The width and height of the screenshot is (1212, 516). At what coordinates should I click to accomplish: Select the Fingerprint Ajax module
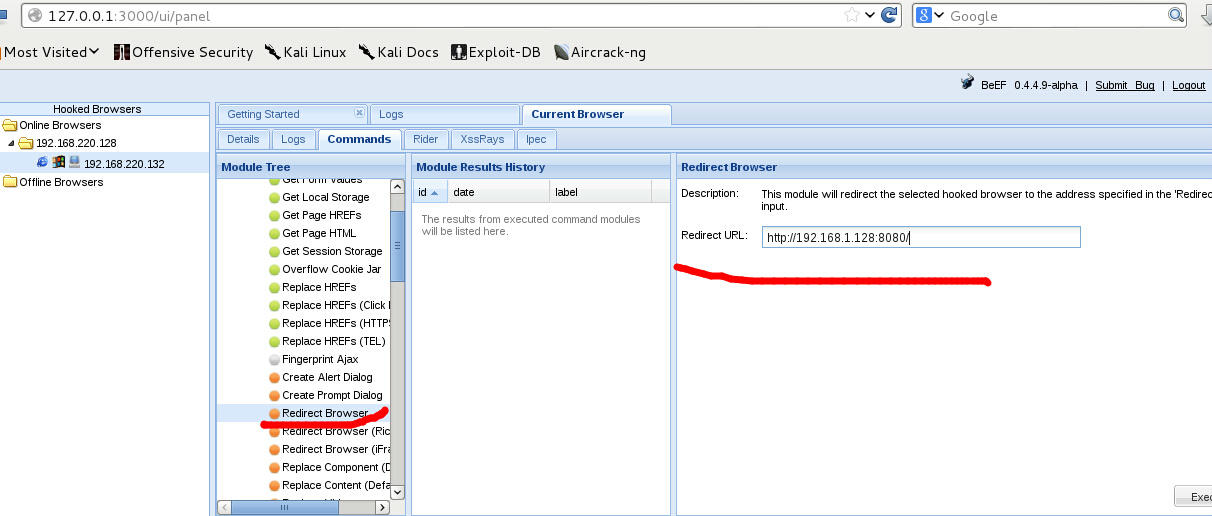point(320,359)
